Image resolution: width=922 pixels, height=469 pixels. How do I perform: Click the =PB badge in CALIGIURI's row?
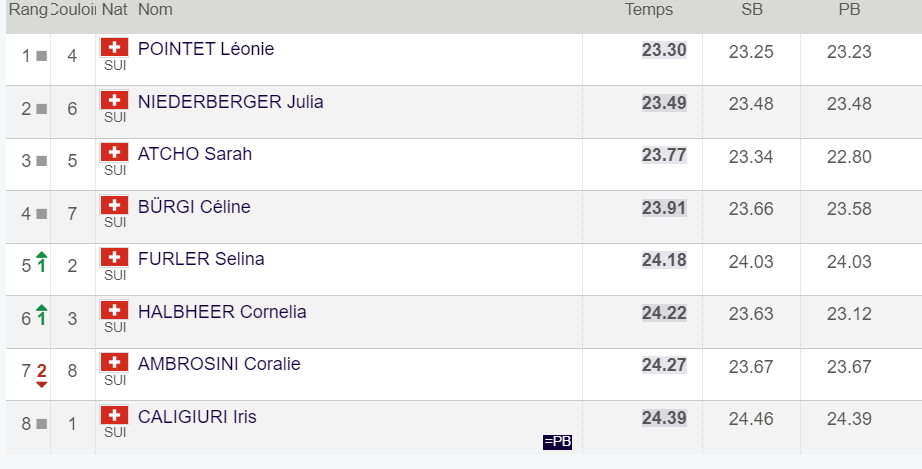557,441
